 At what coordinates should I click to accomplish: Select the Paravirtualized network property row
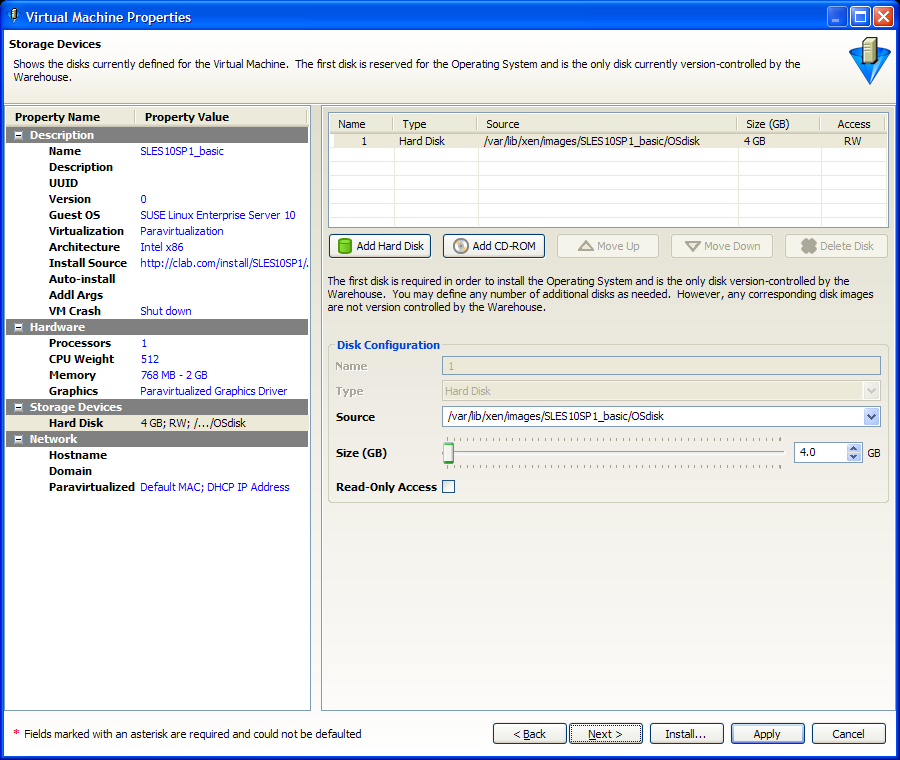(157, 487)
